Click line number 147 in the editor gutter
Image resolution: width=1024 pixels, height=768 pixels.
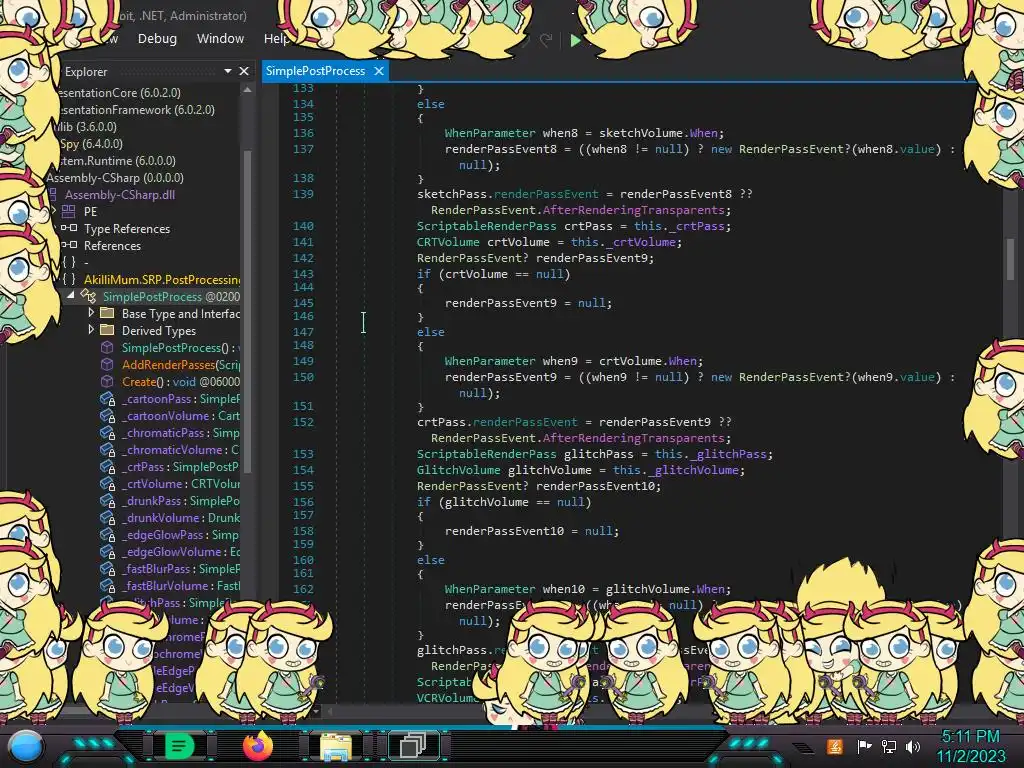pyautogui.click(x=303, y=332)
